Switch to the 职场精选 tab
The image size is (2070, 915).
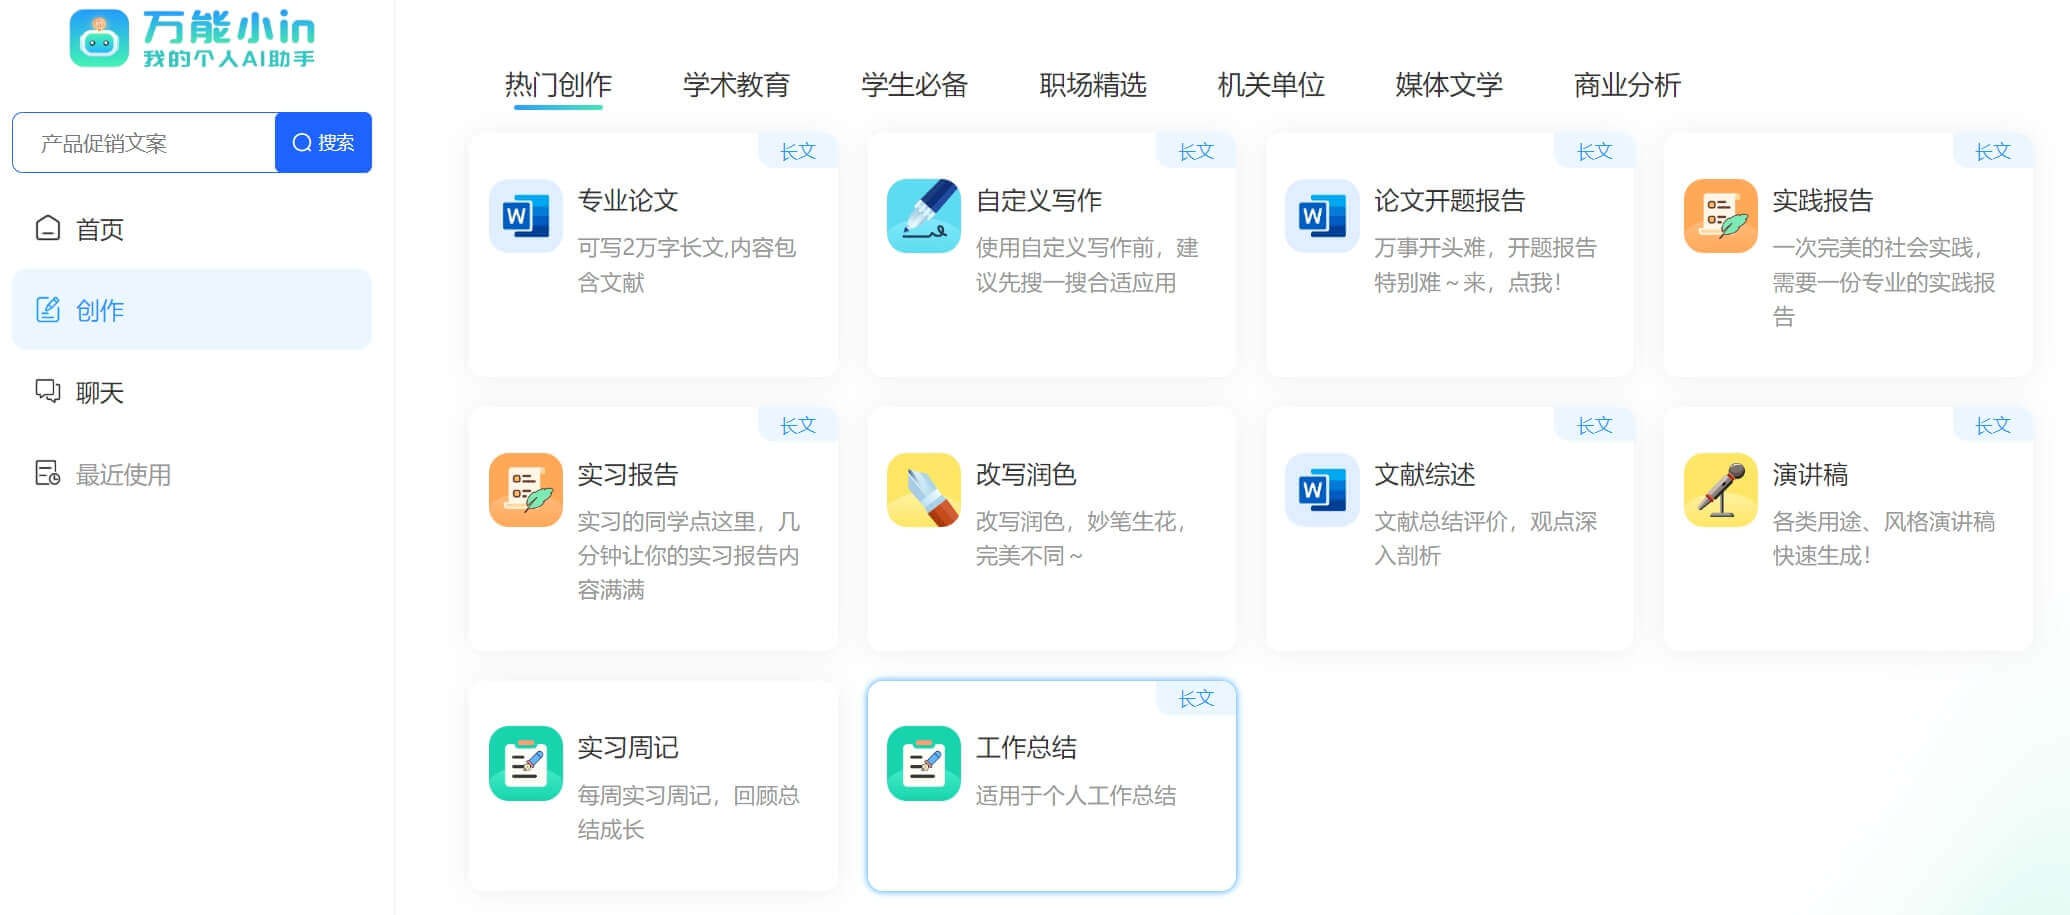click(1092, 85)
